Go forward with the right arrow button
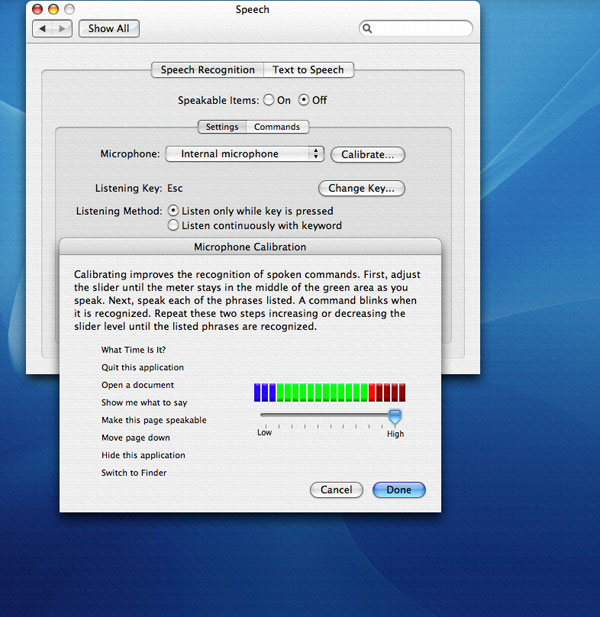 [x=62, y=29]
